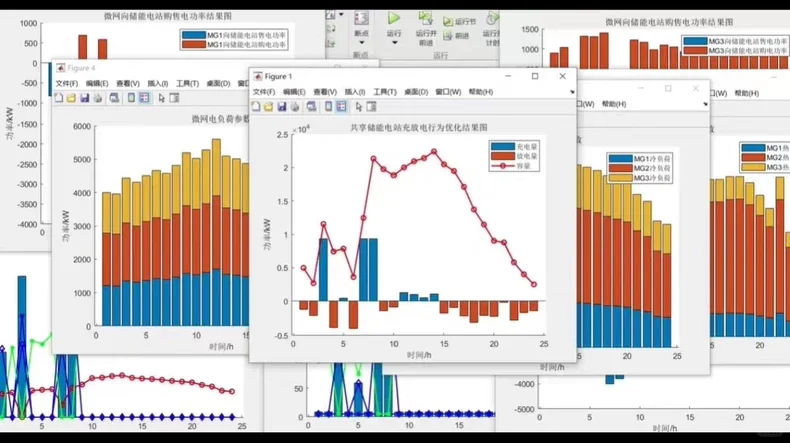The height and width of the screenshot is (443, 790).
Task: Click Open File icon in Figure 4 toolbar
Action: 72,98
